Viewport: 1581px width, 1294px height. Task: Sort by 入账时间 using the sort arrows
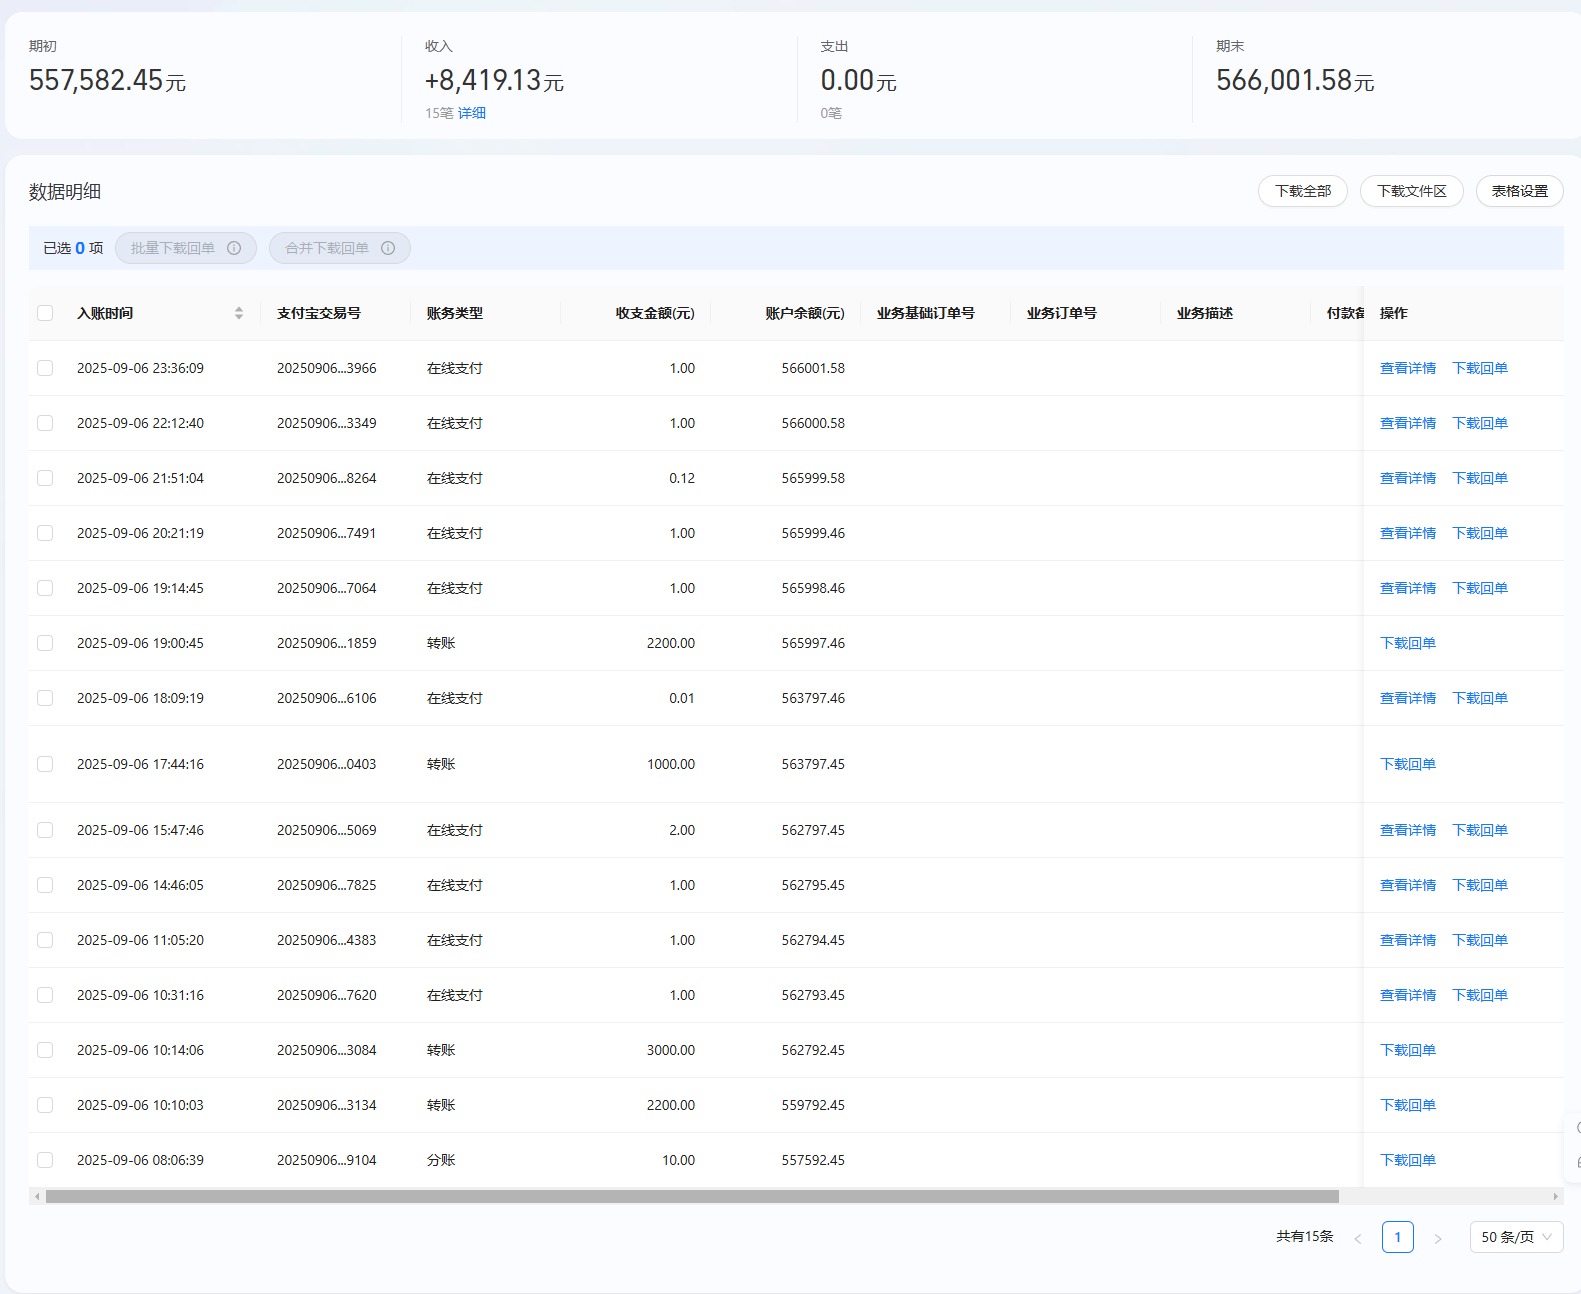point(239,313)
